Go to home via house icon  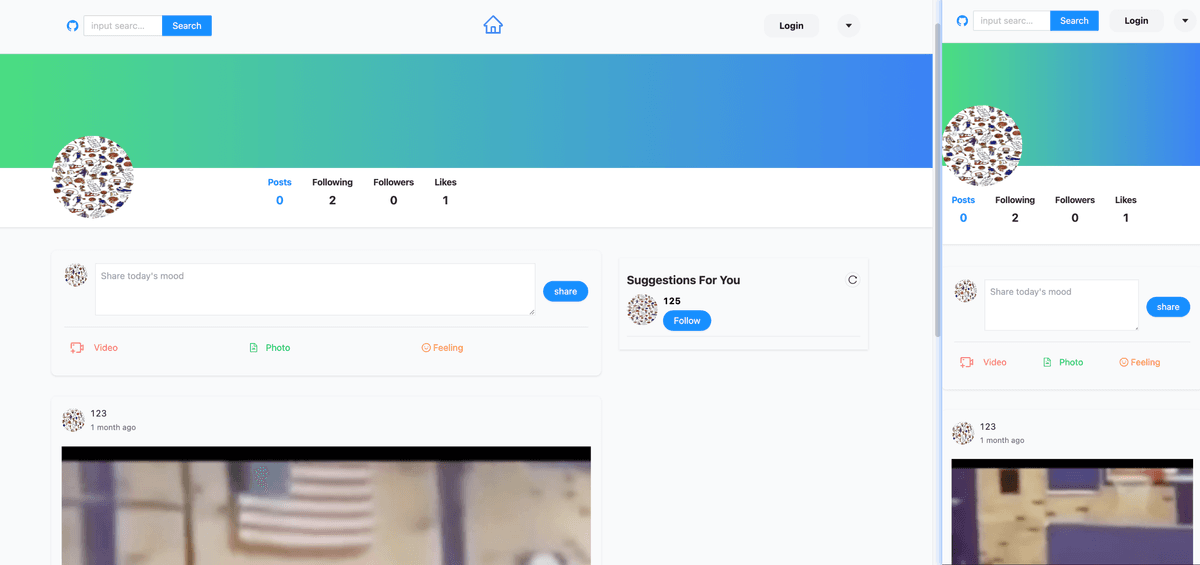[x=493, y=25]
